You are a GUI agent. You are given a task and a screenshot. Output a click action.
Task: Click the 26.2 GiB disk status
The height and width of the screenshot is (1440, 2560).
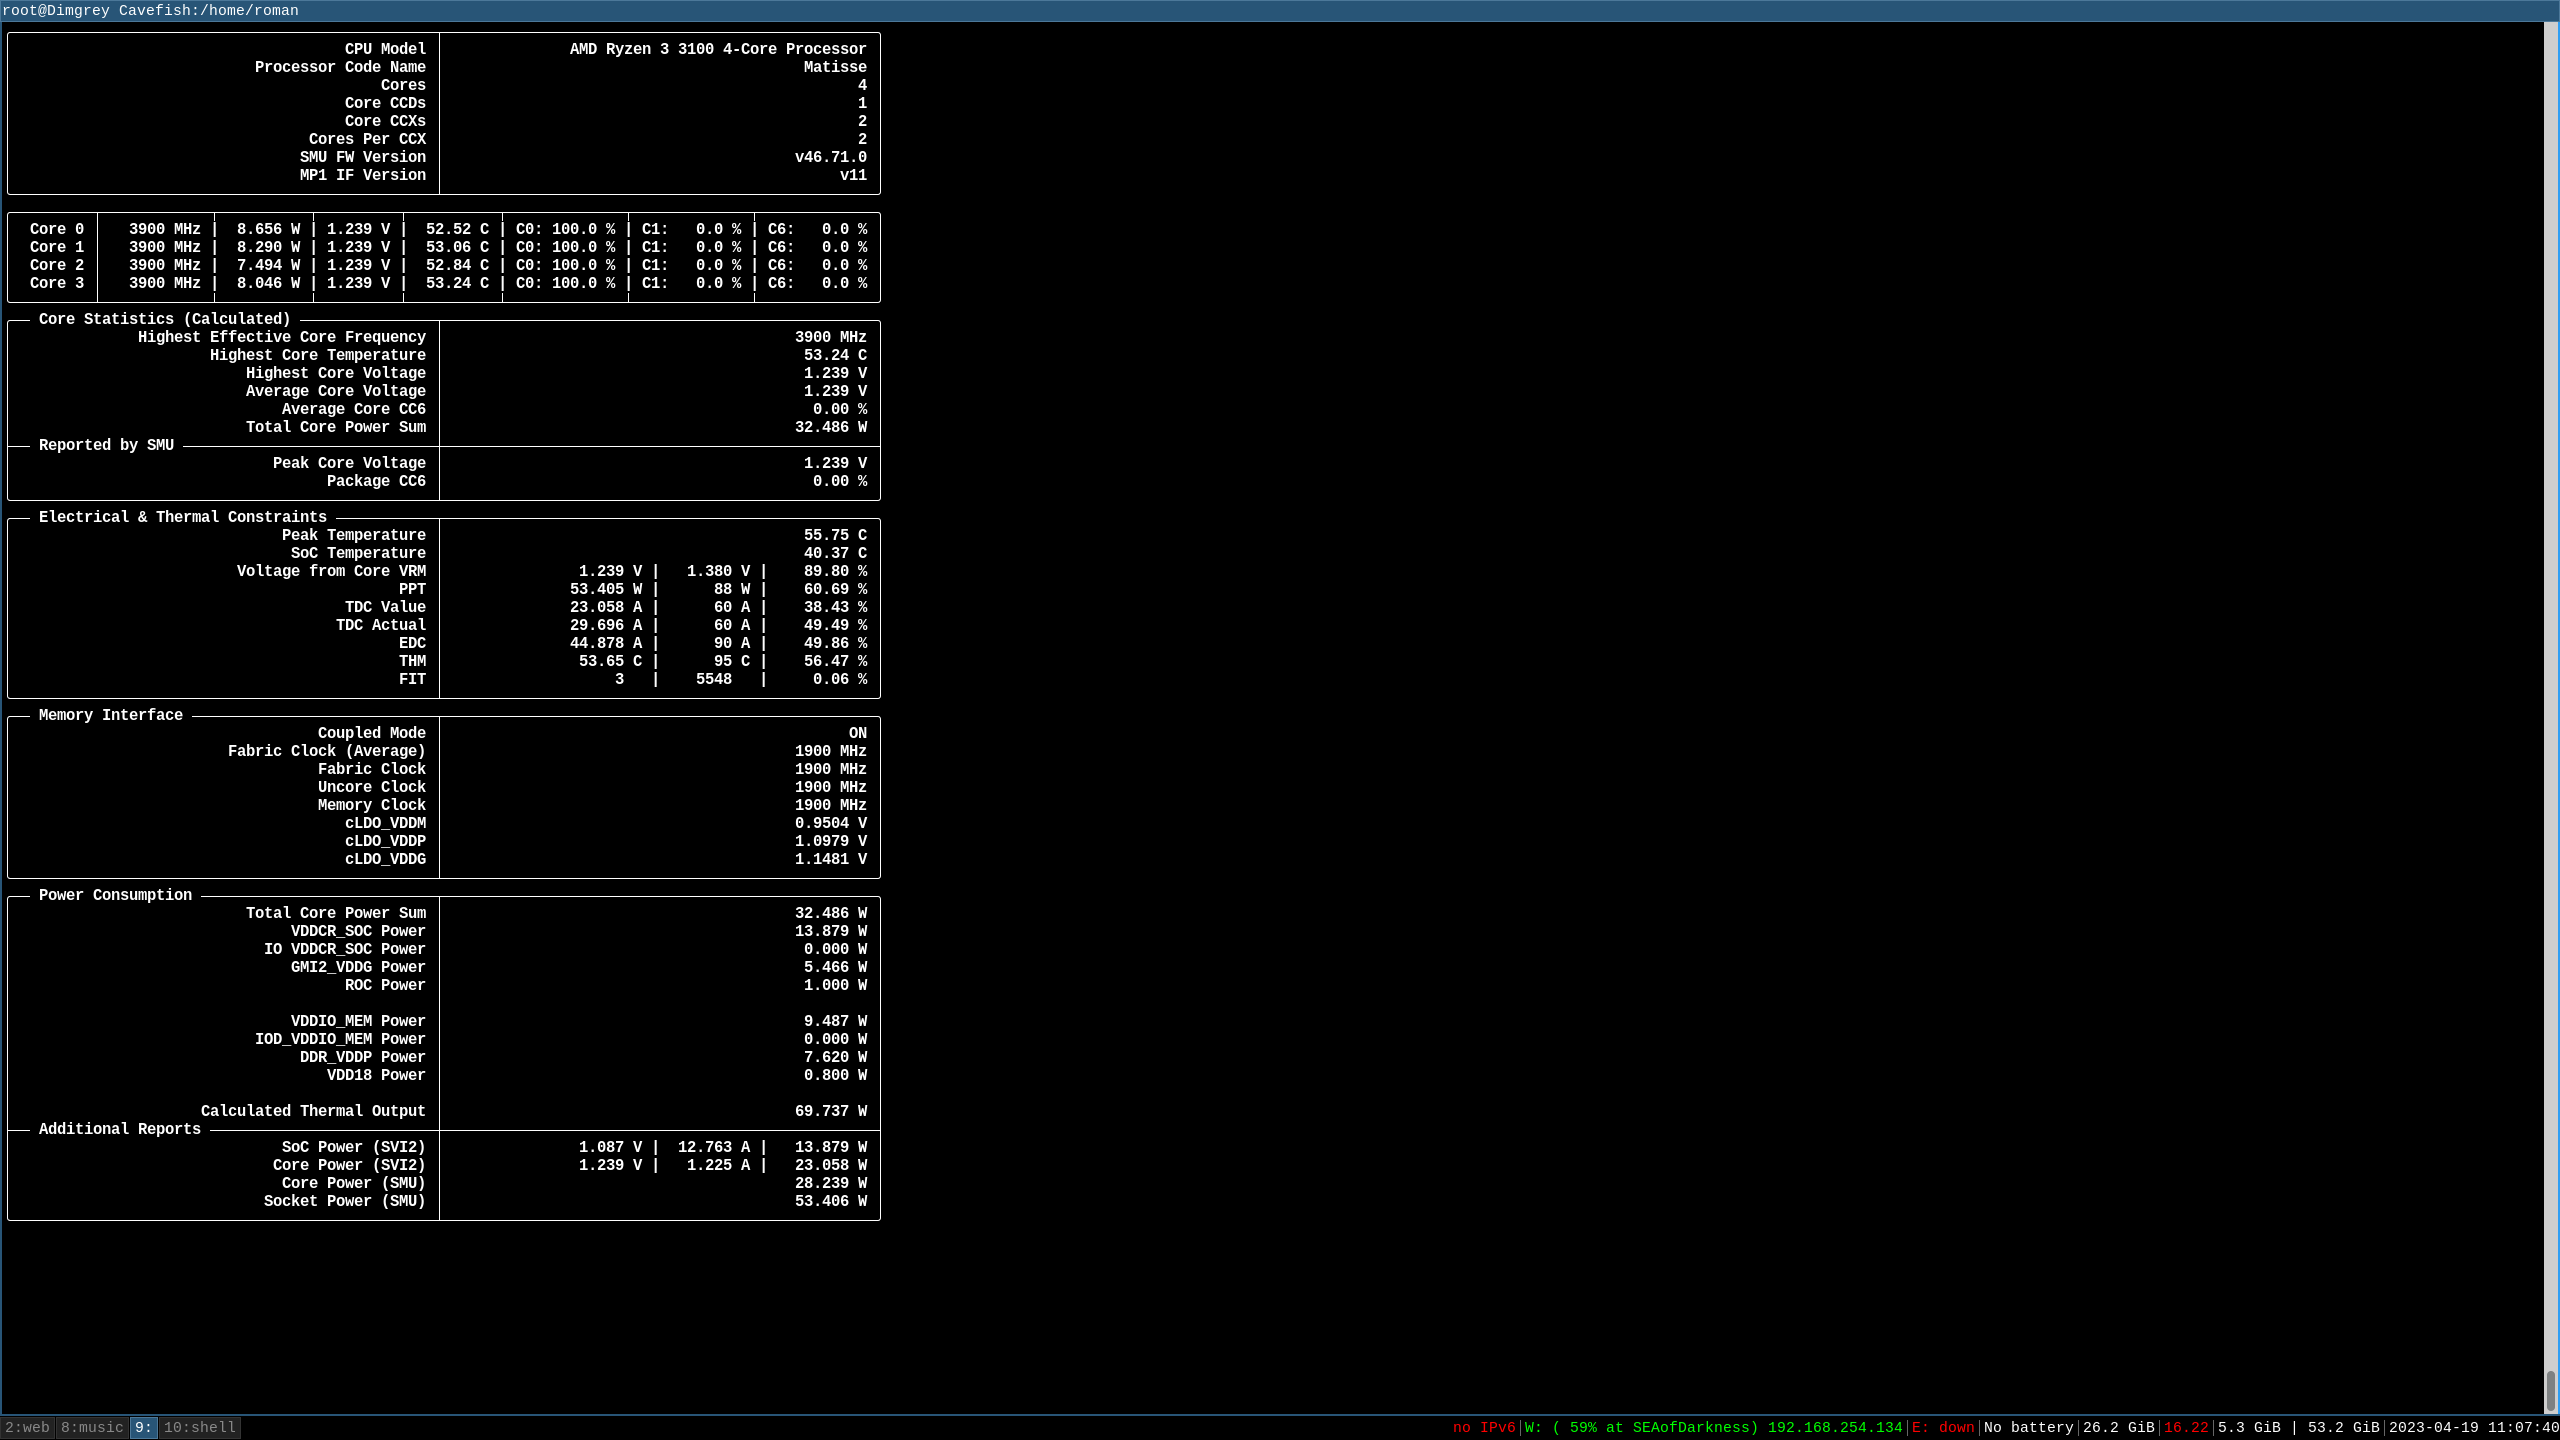pyautogui.click(x=2118, y=1428)
